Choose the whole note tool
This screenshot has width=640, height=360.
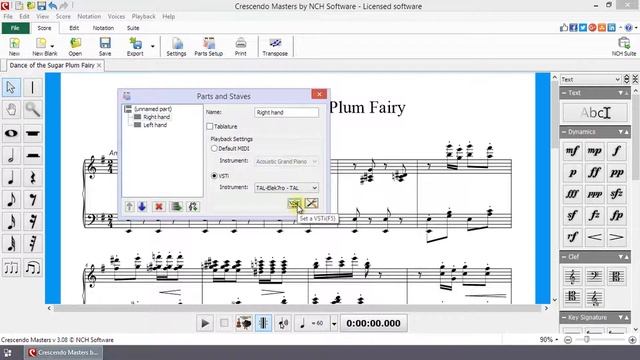point(11,133)
